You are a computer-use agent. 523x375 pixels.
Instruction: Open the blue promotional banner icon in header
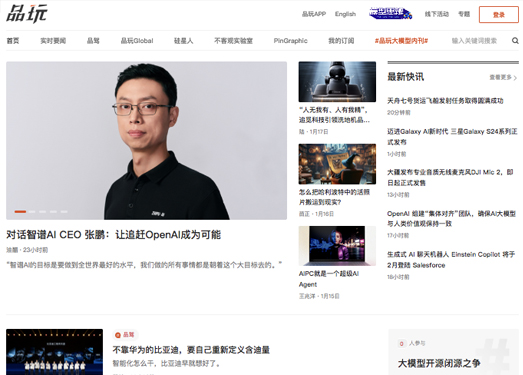click(390, 14)
